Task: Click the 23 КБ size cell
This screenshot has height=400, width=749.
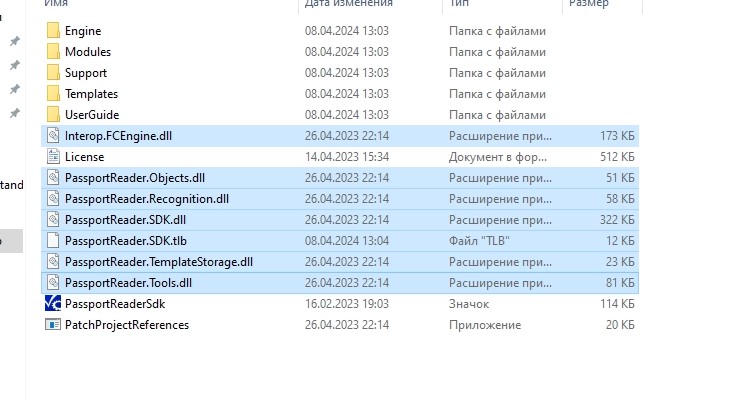Action: (620, 262)
